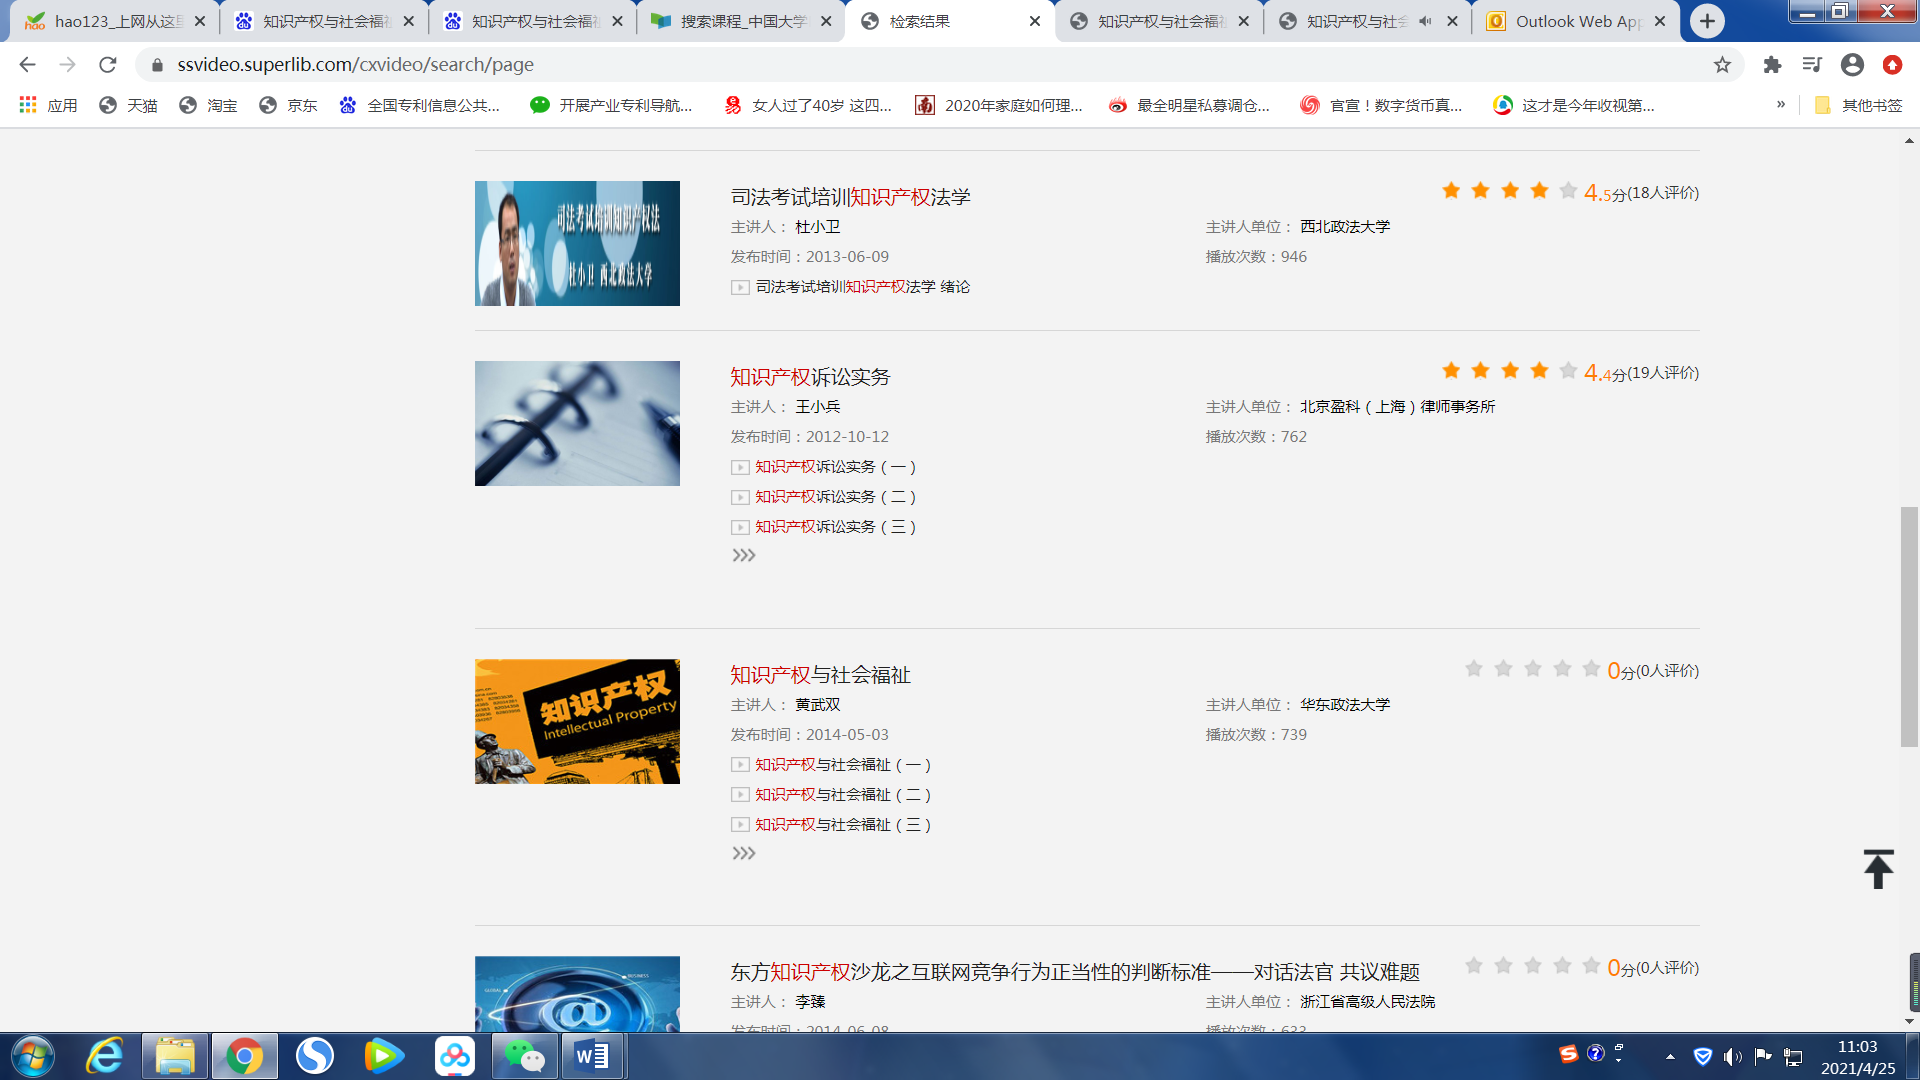The image size is (1920, 1080).
Task: Click the address bar URL
Action: [355, 65]
